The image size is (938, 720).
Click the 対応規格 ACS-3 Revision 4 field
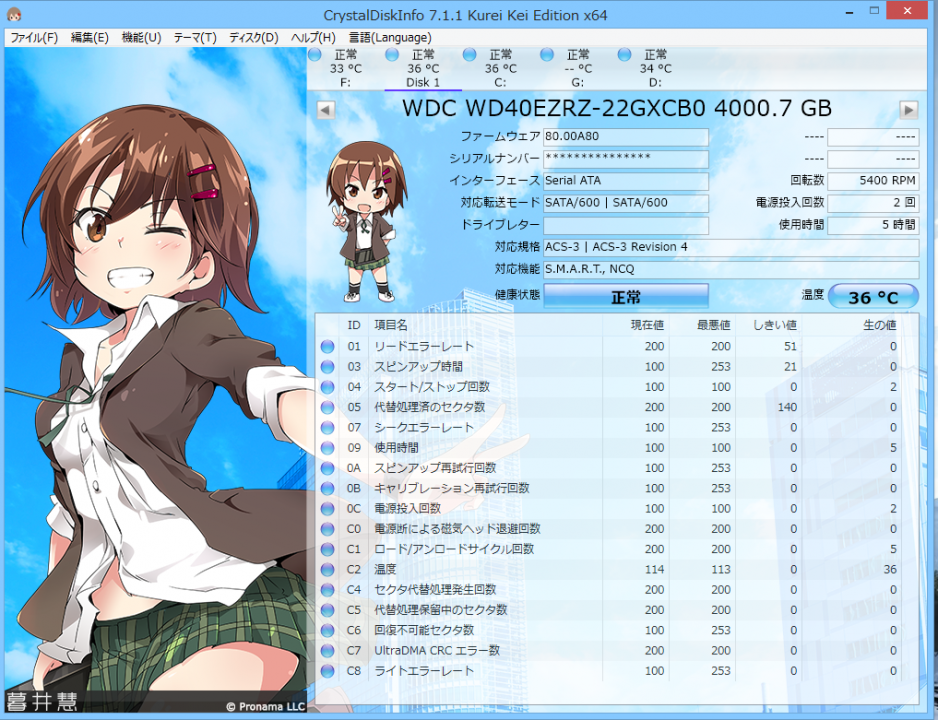[731, 247]
